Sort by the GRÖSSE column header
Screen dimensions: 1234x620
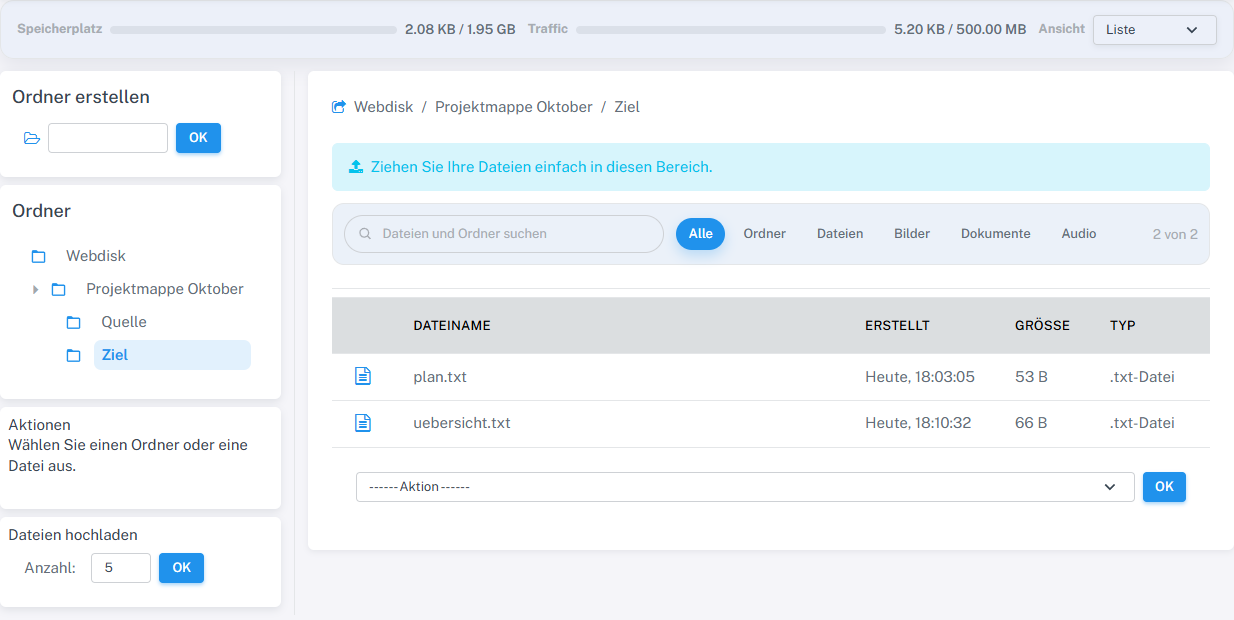(x=1042, y=325)
